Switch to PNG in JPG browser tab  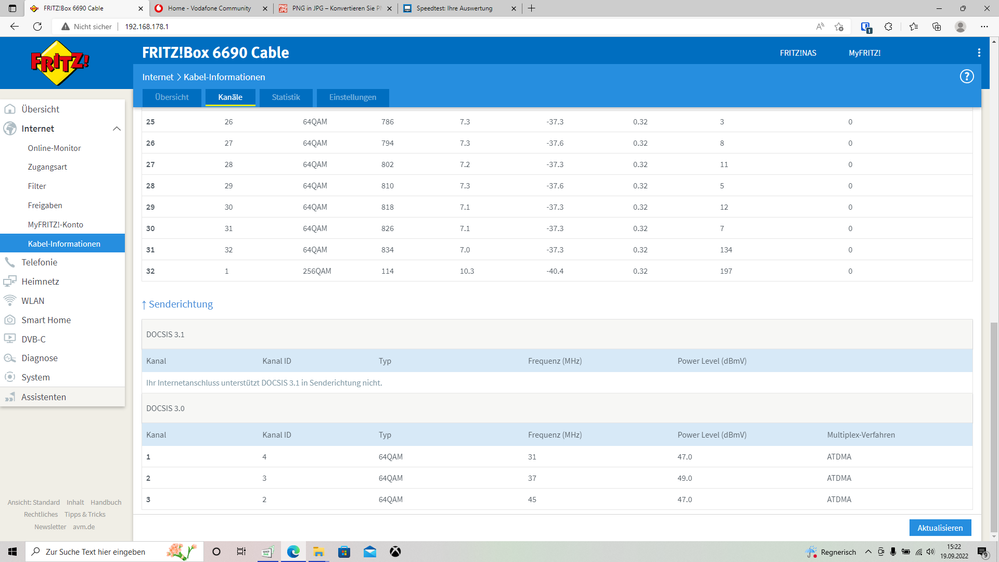coord(336,8)
